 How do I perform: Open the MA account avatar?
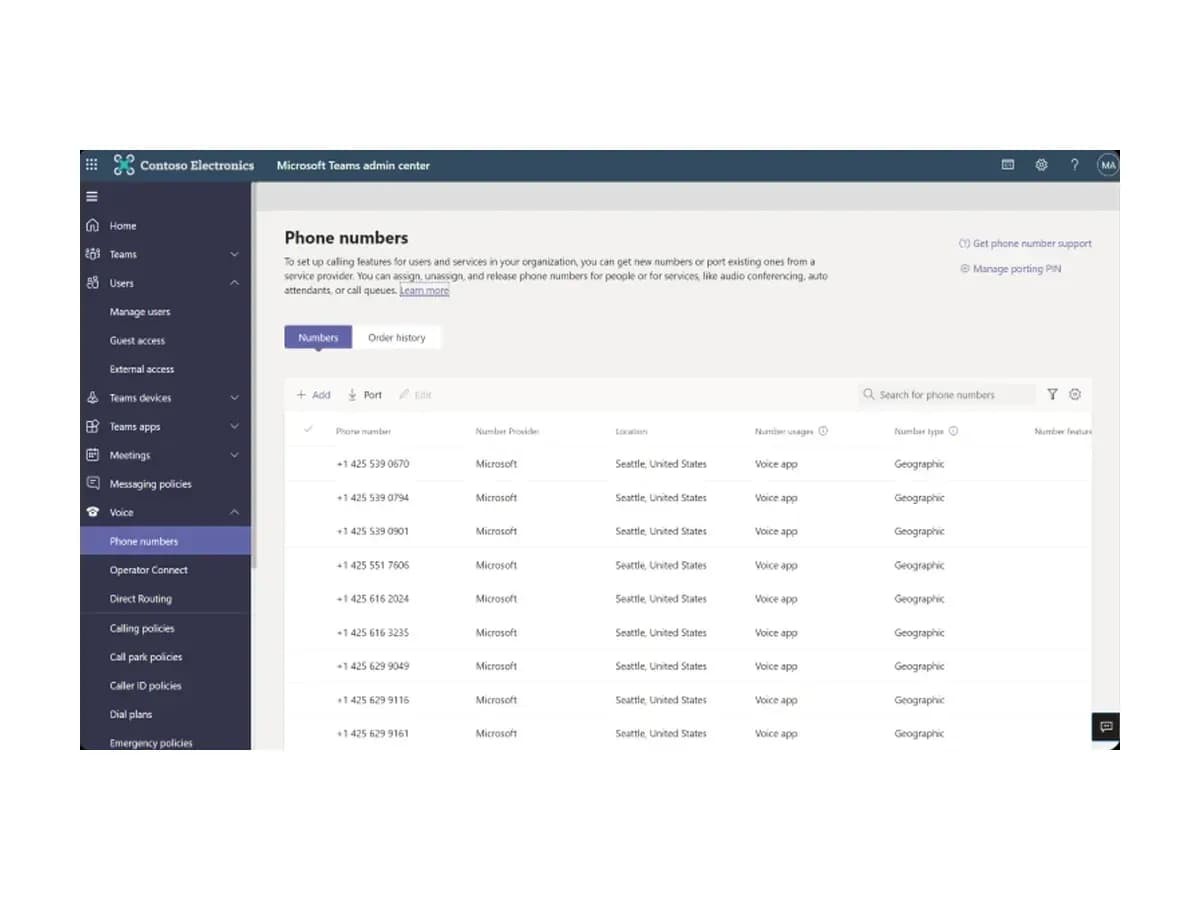1108,165
